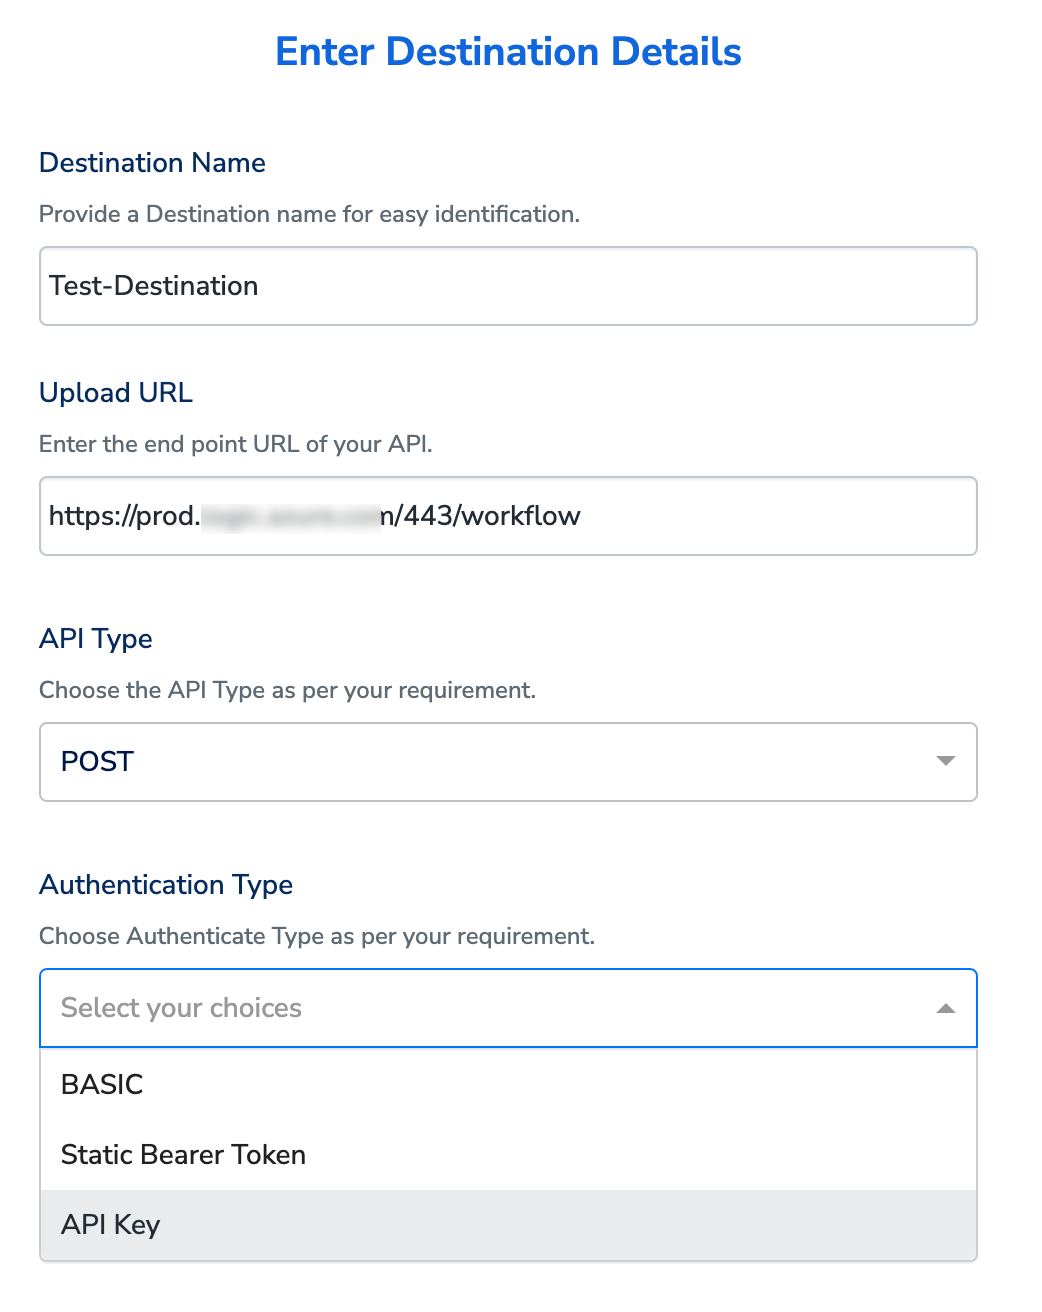This screenshot has height=1312, width=1042.
Task: Open the API Type dropdown showing POST
Action: (x=508, y=762)
